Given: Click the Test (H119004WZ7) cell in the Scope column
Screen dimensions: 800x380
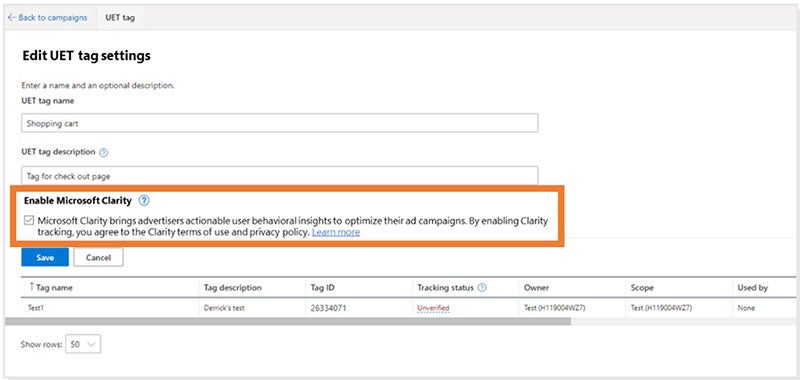Looking at the screenshot, I should 661,308.
